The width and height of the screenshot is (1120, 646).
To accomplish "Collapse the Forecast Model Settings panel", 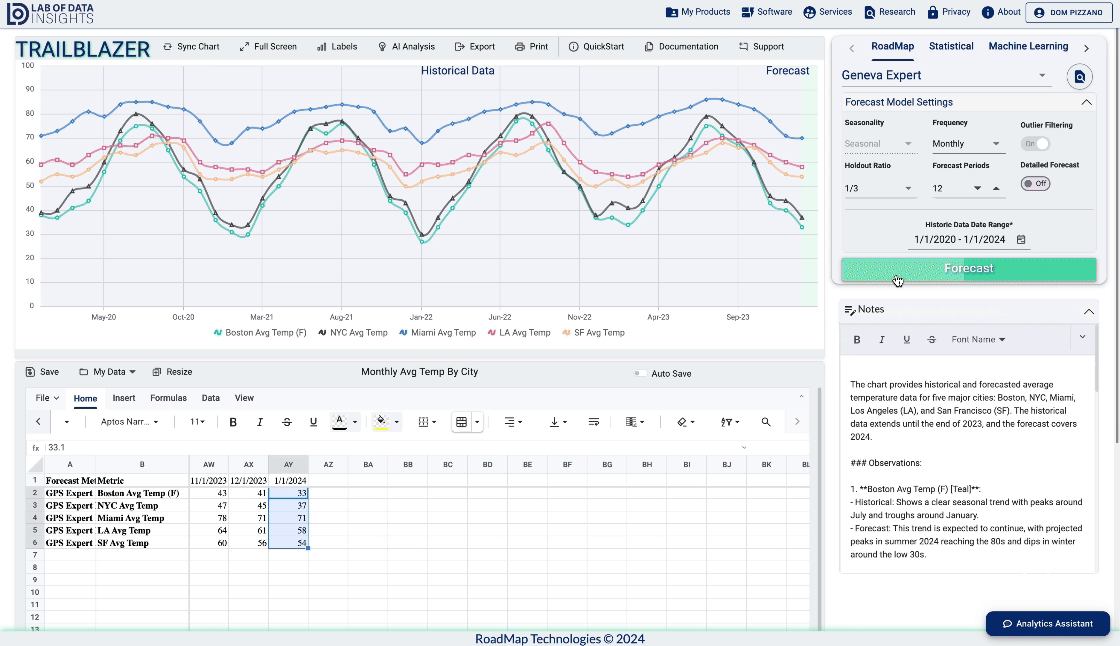I will pyautogui.click(x=1087, y=102).
